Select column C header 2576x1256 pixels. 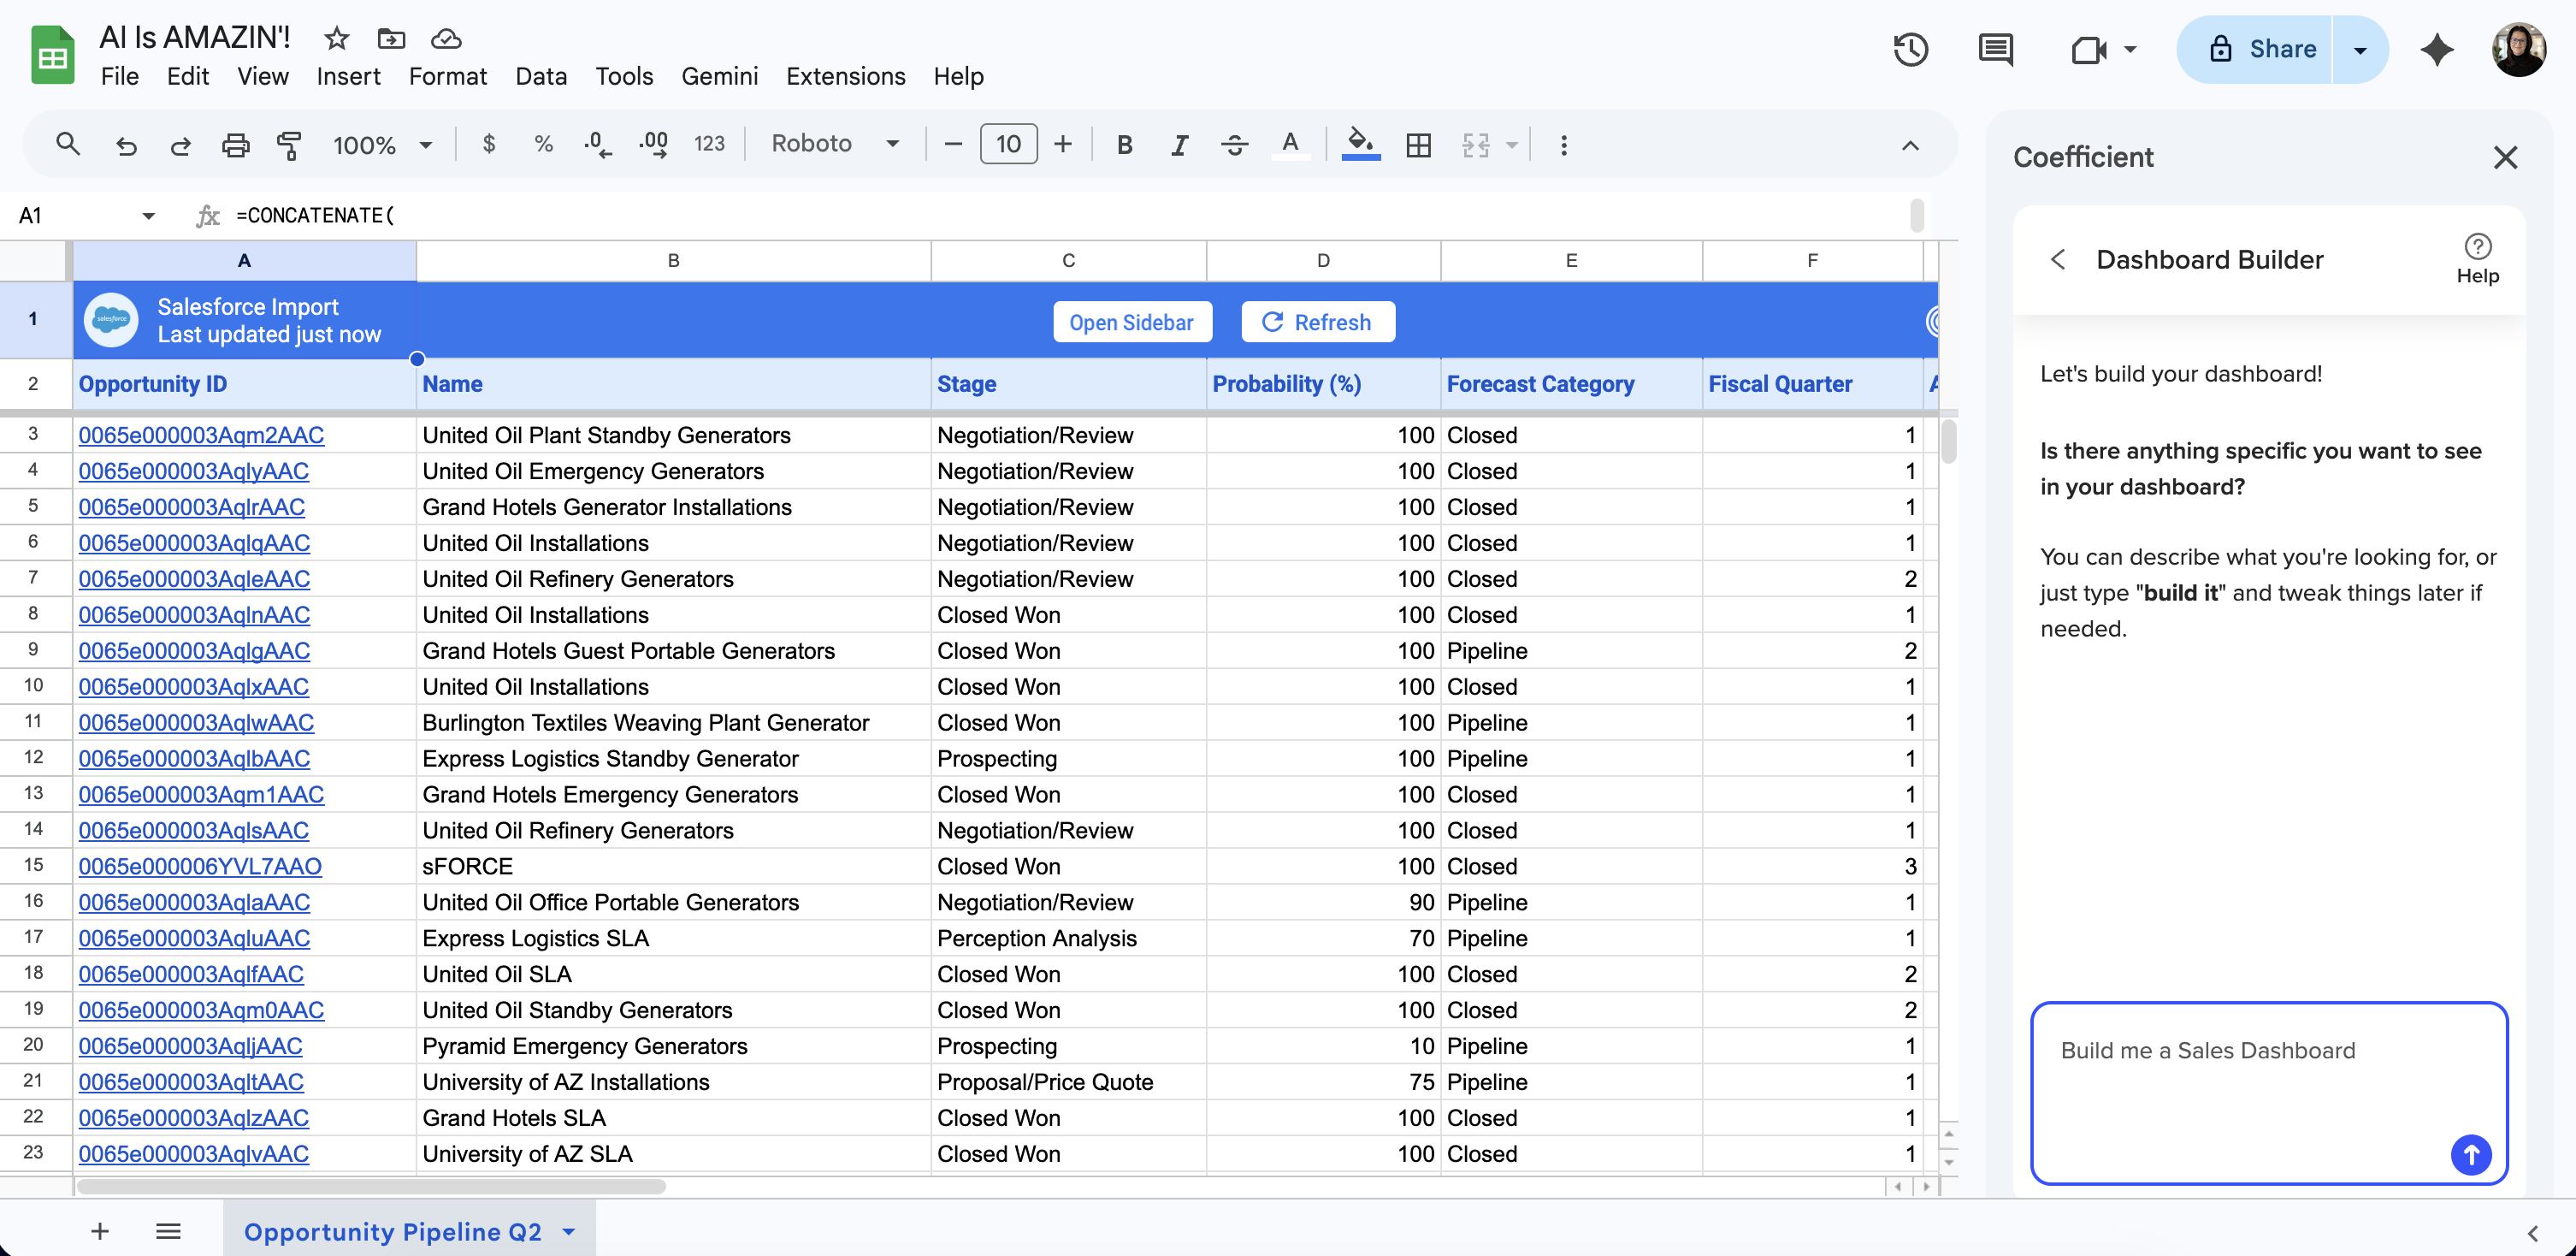[x=1068, y=260]
